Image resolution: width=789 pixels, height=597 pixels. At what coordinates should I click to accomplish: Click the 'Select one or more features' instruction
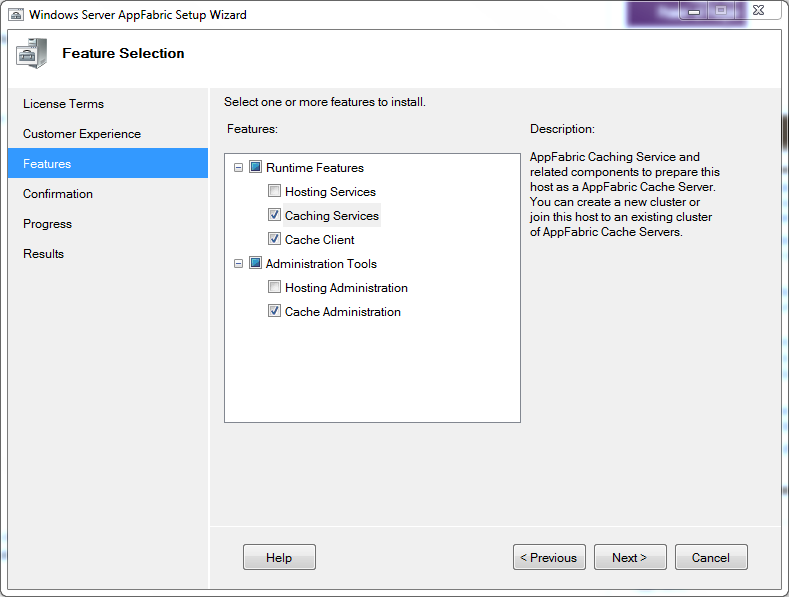[325, 102]
